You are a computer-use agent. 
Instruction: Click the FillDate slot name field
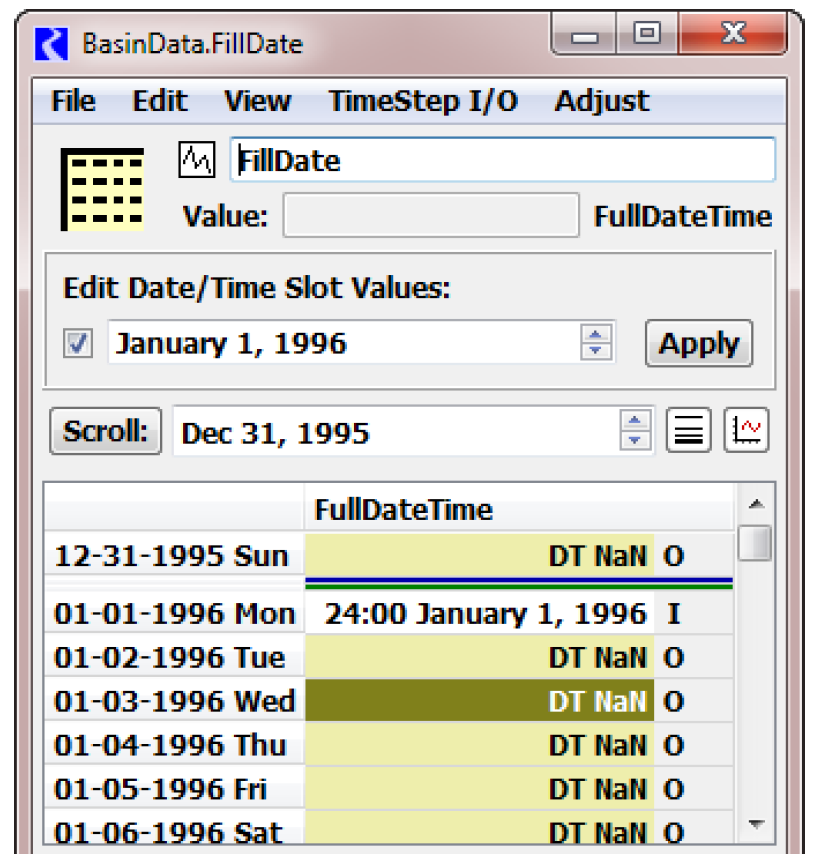(x=502, y=160)
